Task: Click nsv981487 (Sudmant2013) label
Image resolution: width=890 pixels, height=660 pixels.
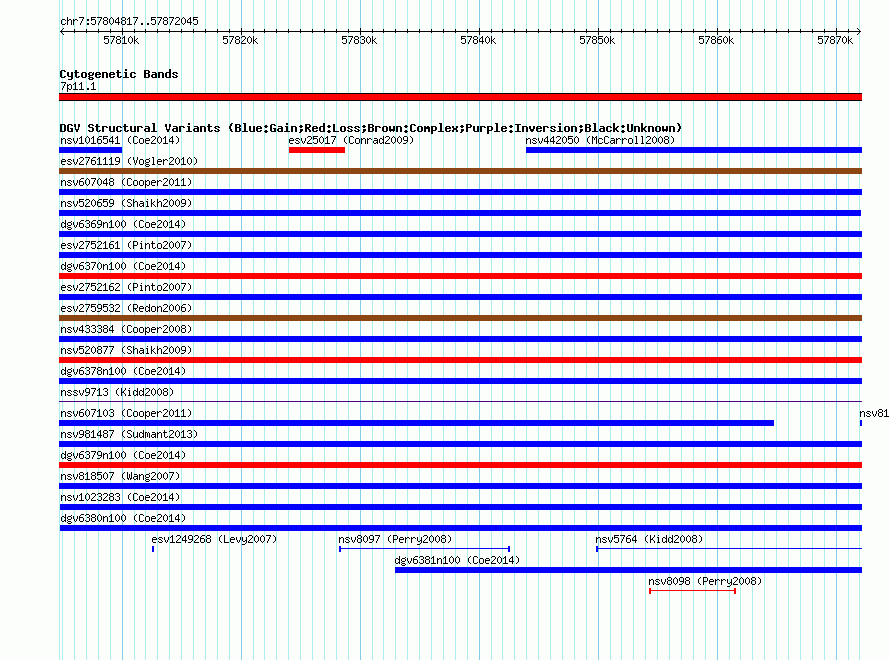Action: pyautogui.click(x=129, y=434)
